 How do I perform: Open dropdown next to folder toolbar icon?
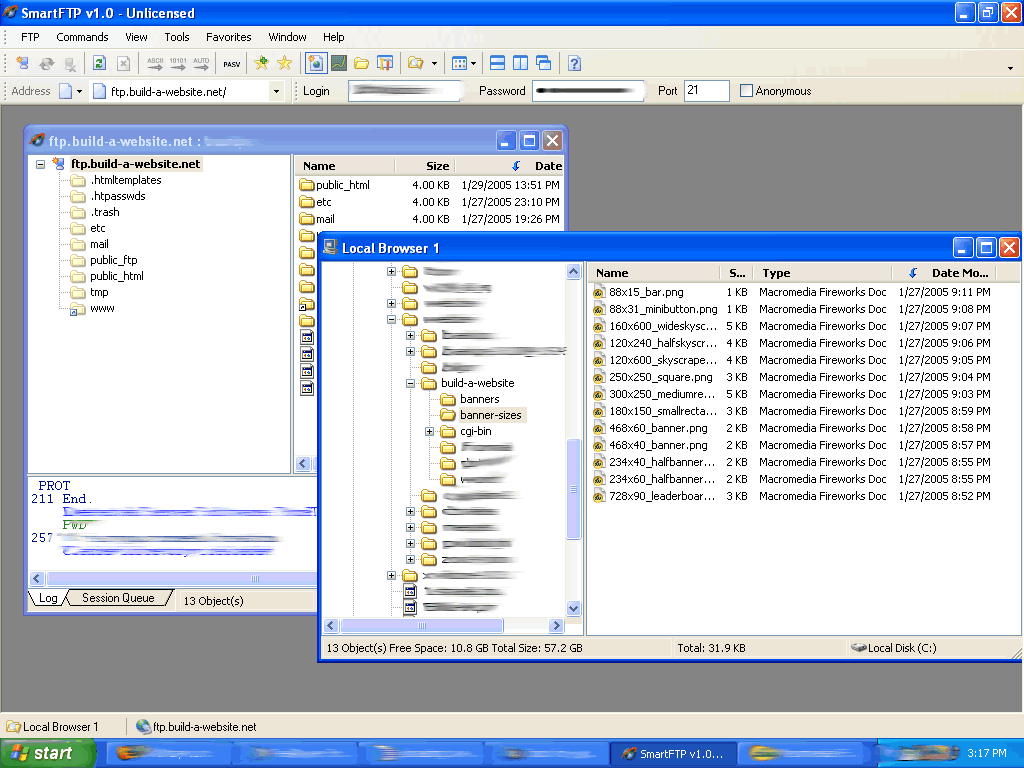[434, 63]
